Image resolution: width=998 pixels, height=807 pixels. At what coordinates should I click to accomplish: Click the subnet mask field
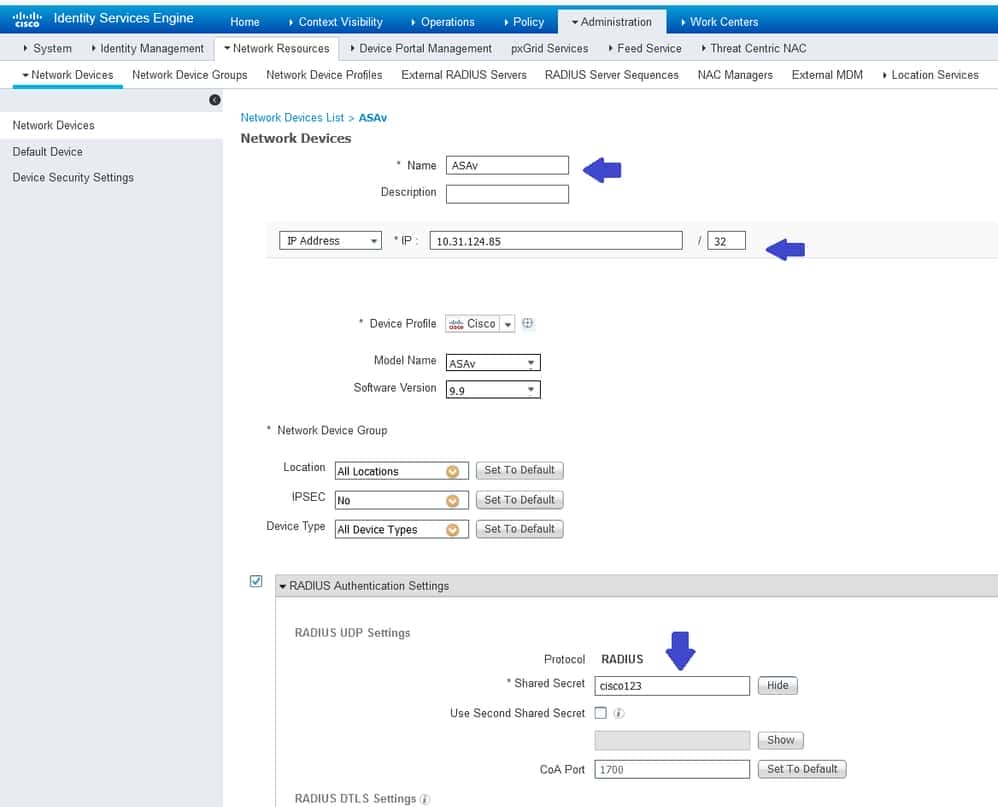[726, 241]
